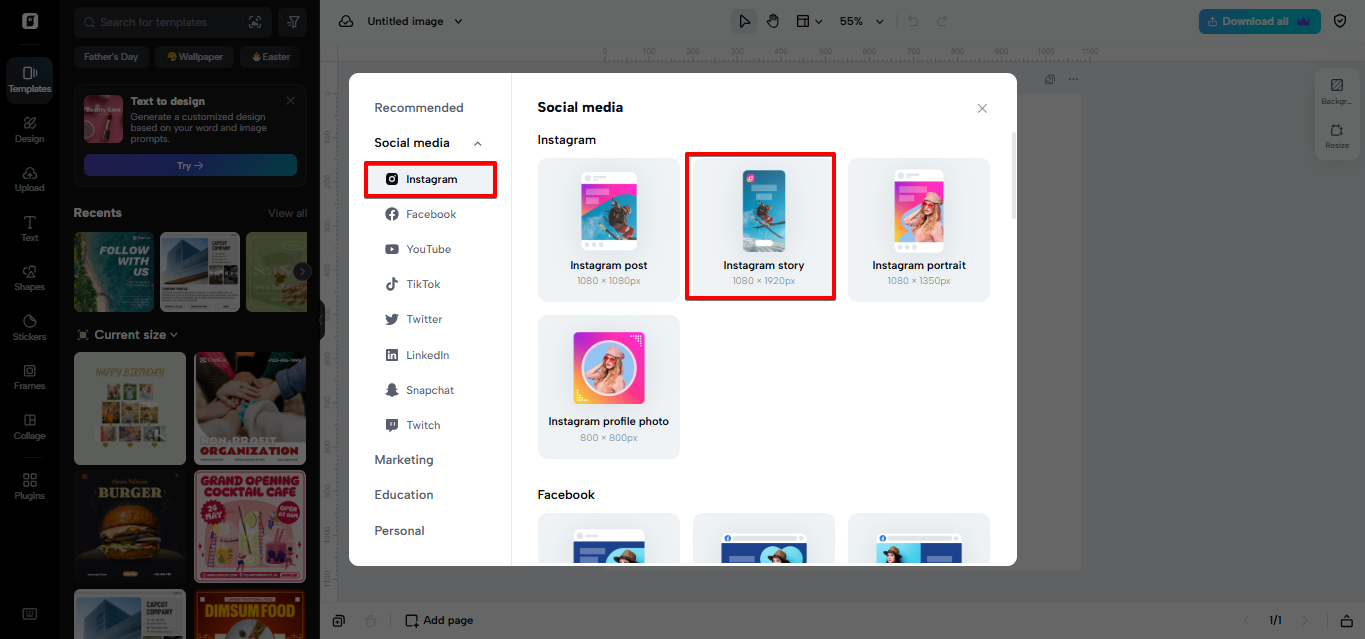1365x639 pixels.
Task: Click View all next to Recents
Action: pos(287,213)
